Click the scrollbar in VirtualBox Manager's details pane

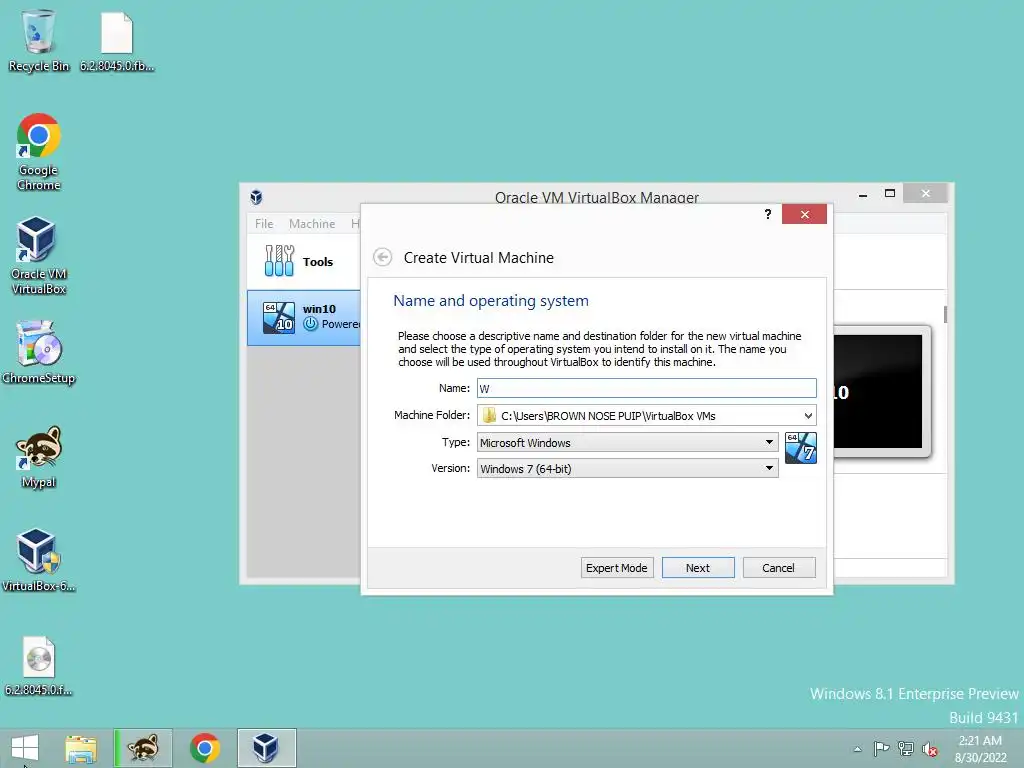click(x=945, y=314)
